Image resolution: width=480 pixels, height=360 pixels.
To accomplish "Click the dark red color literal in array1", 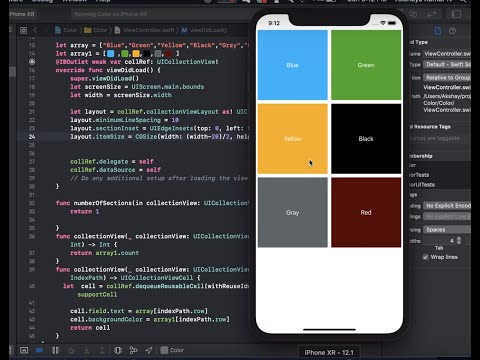I will pyautogui.click(x=169, y=53).
